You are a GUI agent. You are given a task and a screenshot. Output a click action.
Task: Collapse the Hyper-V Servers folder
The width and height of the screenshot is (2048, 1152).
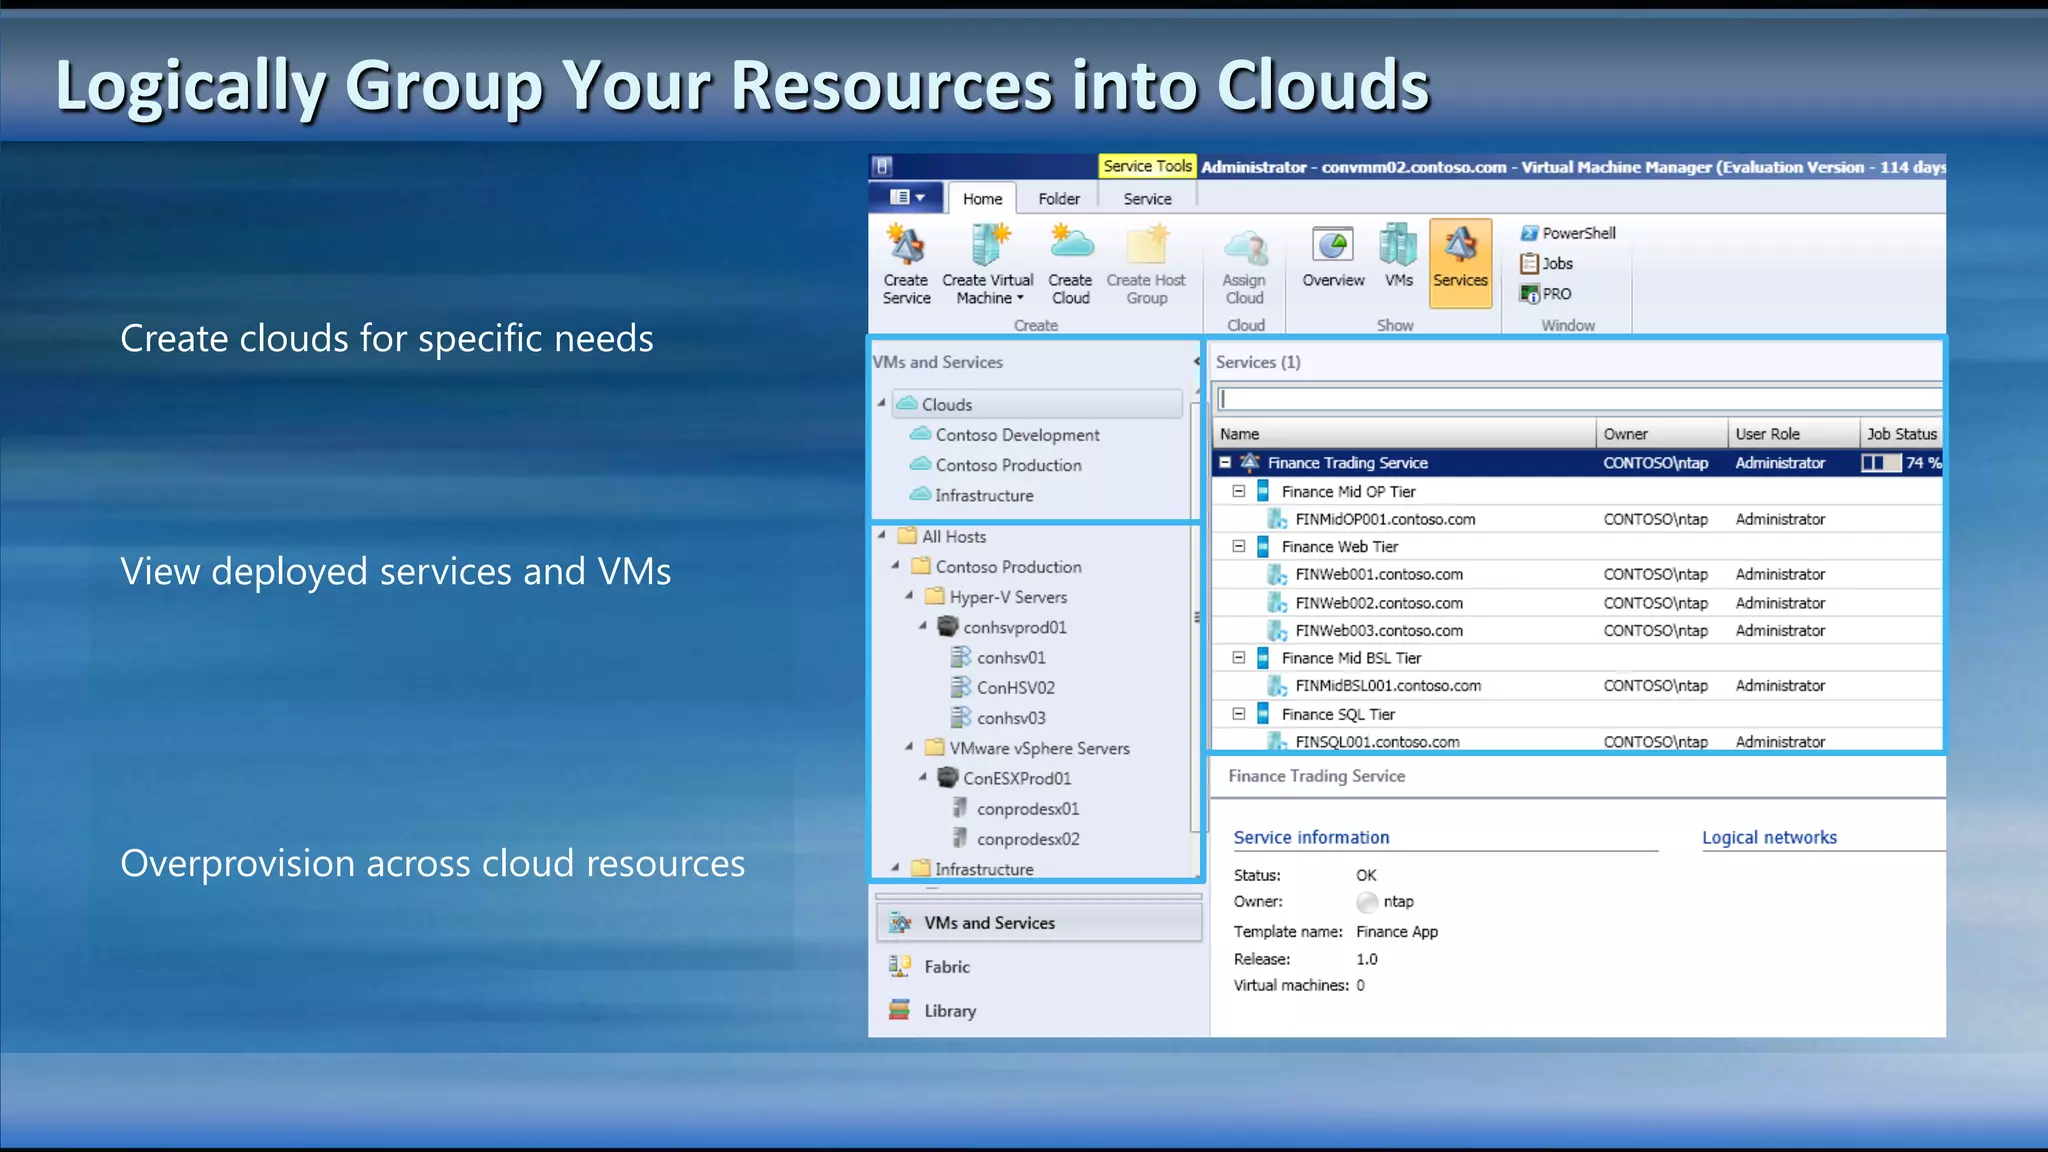[909, 596]
